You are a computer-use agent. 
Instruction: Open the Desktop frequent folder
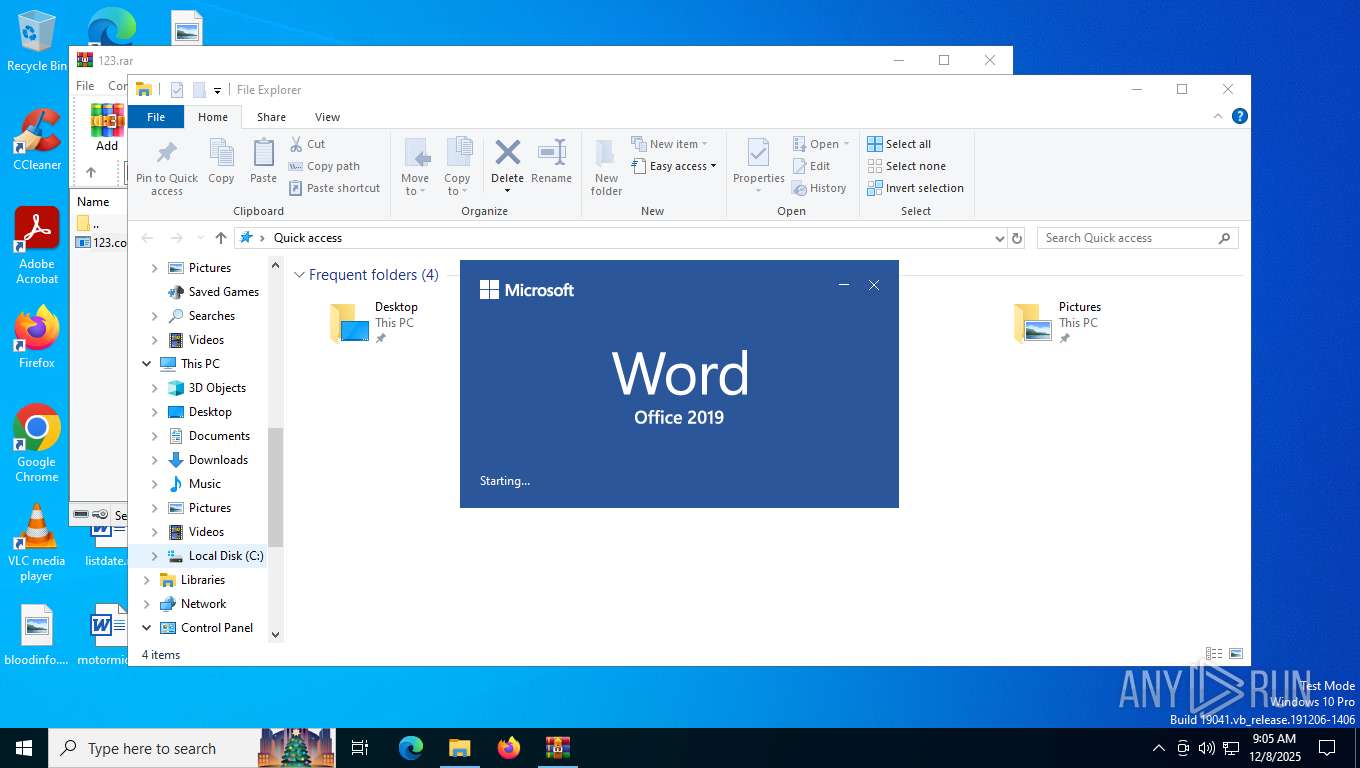coord(375,322)
